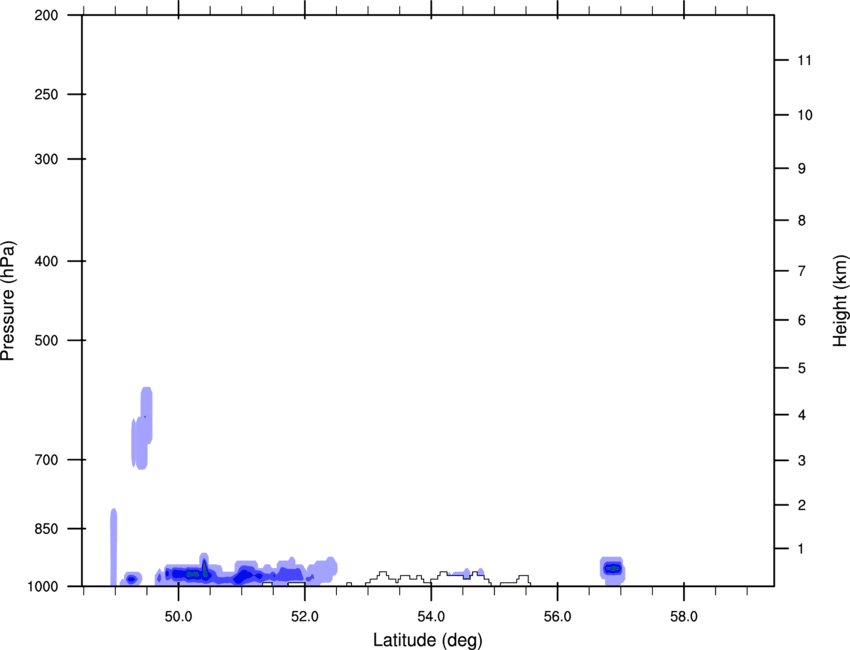Click the light-blue blob near latitude 52.4
Image resolution: width=850 pixels, height=650 pixels.
[x=326, y=569]
